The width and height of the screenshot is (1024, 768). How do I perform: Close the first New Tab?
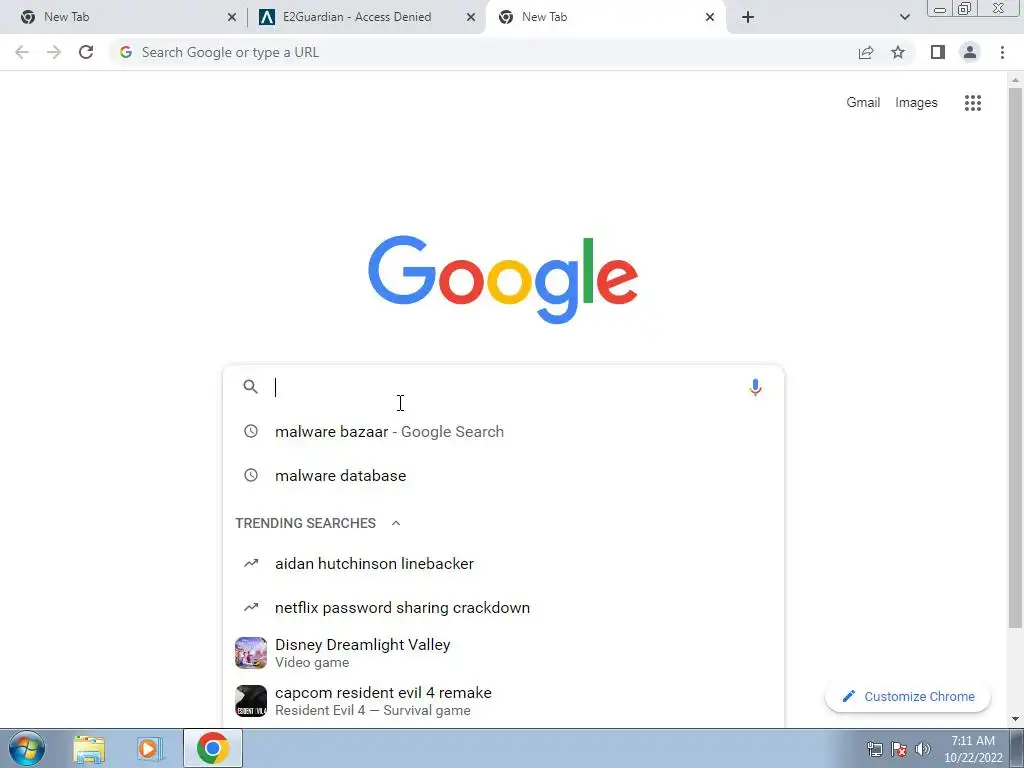point(232,17)
